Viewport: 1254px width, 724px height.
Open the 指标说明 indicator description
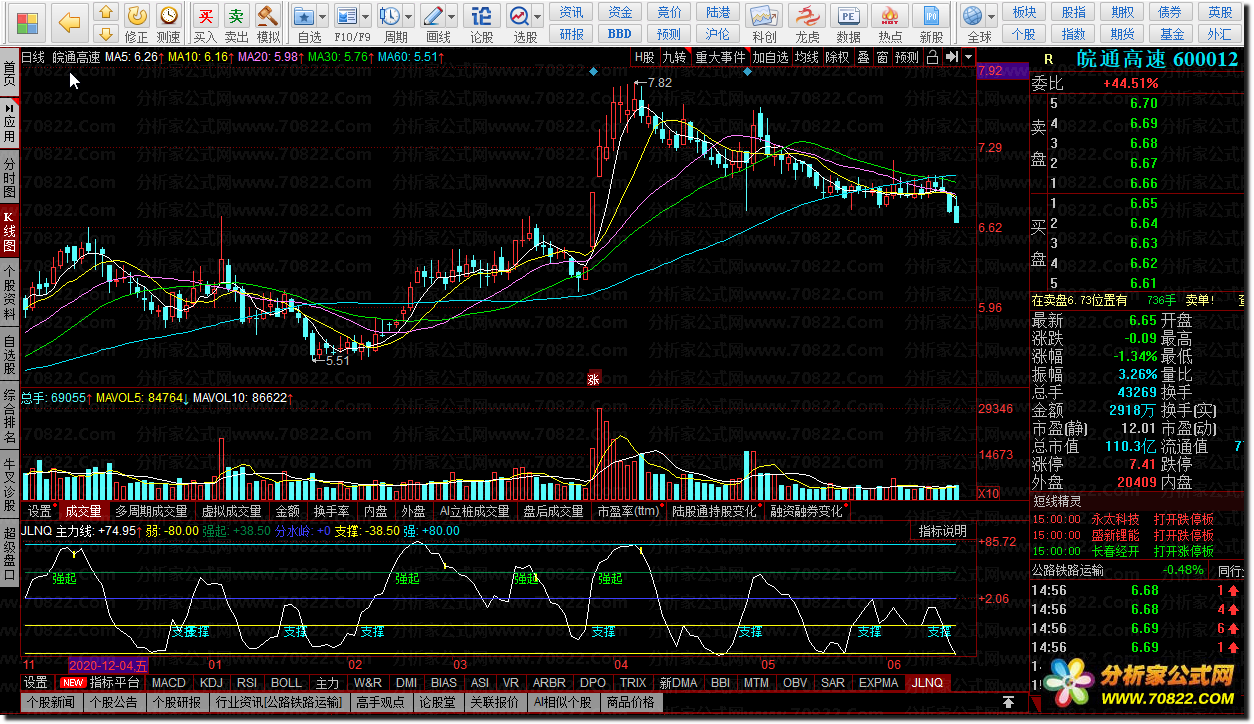[943, 531]
